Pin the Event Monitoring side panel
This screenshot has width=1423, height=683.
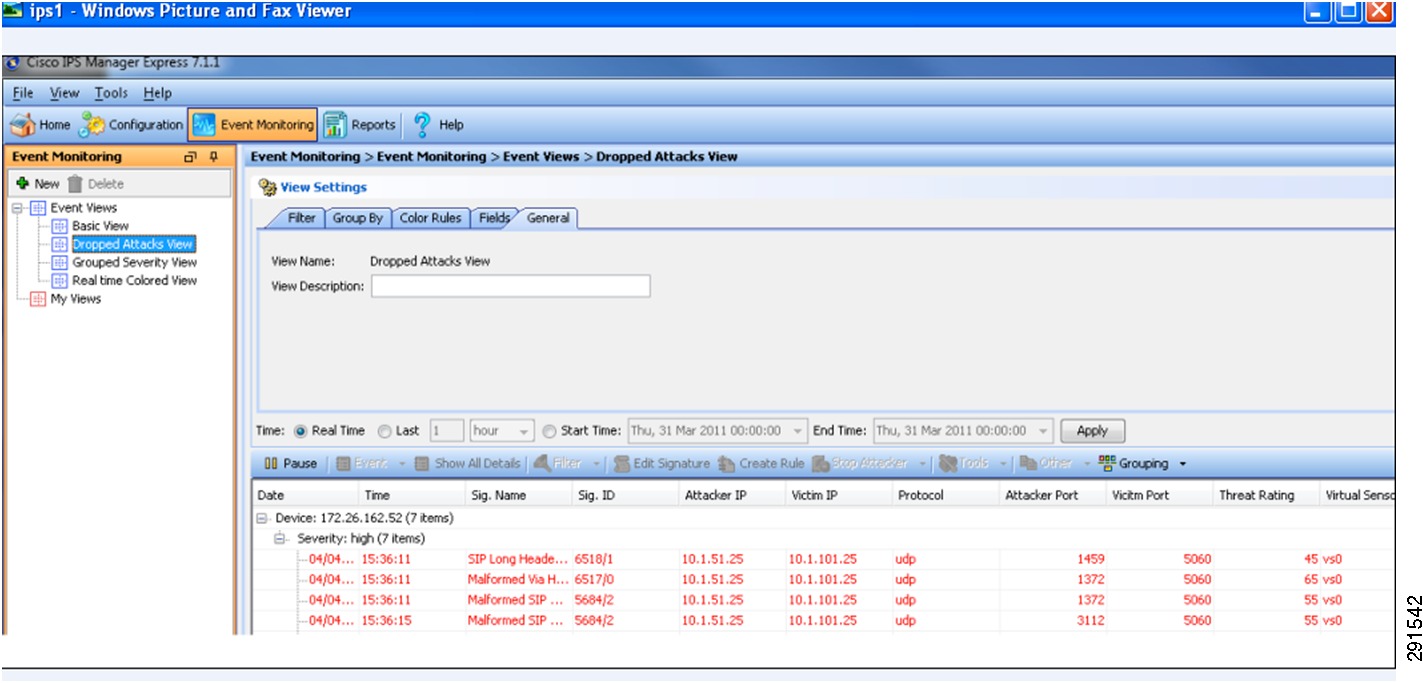point(213,157)
